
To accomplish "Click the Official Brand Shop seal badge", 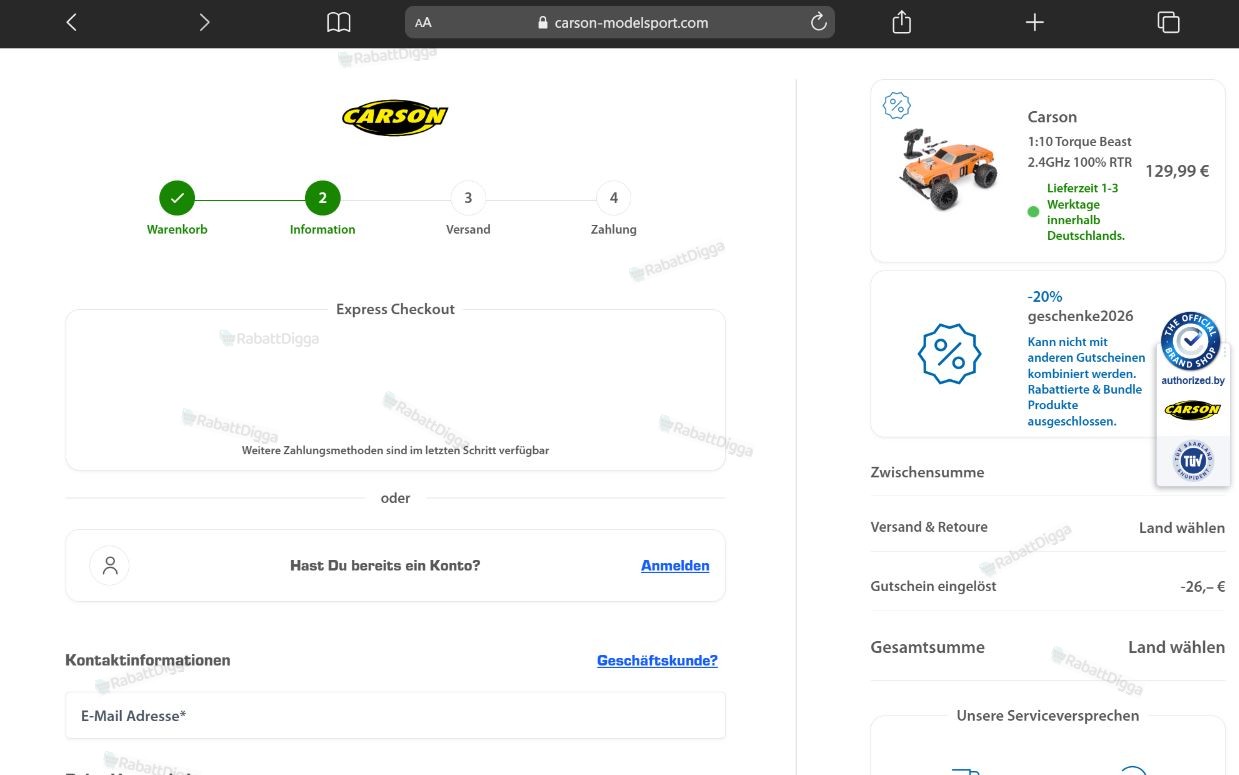I will tap(1191, 341).
